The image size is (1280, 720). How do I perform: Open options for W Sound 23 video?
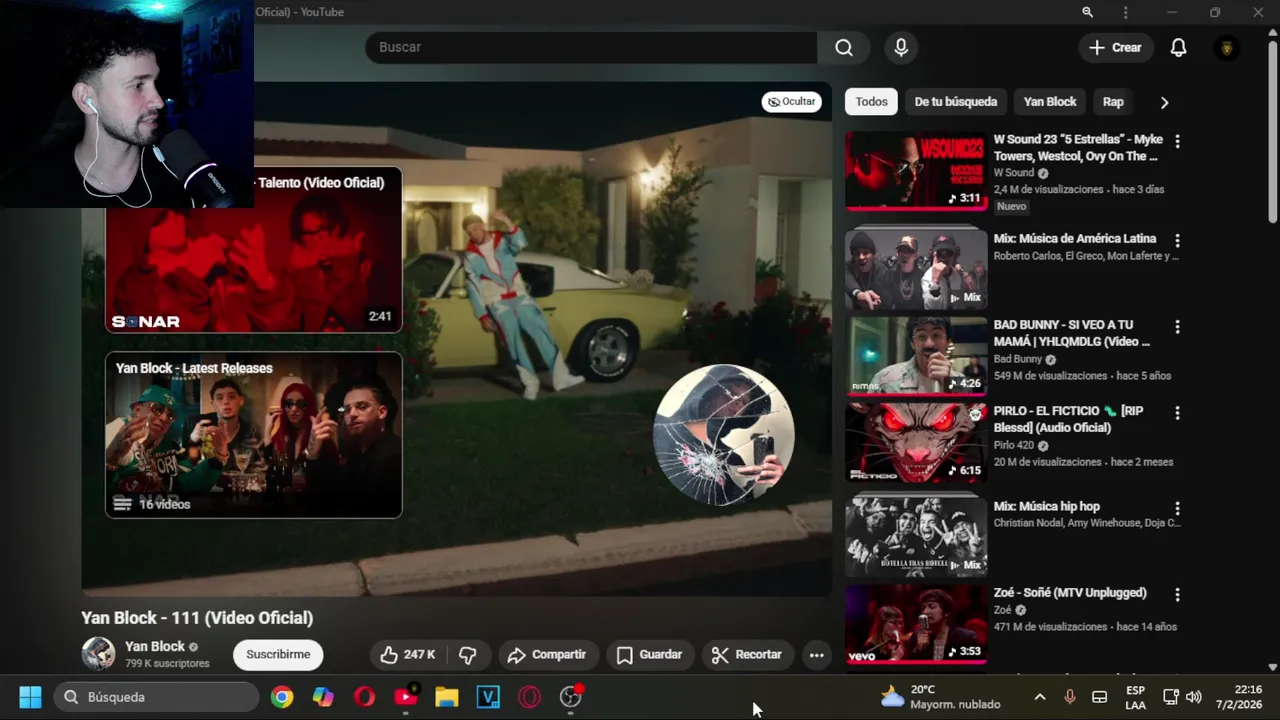[x=1177, y=142]
